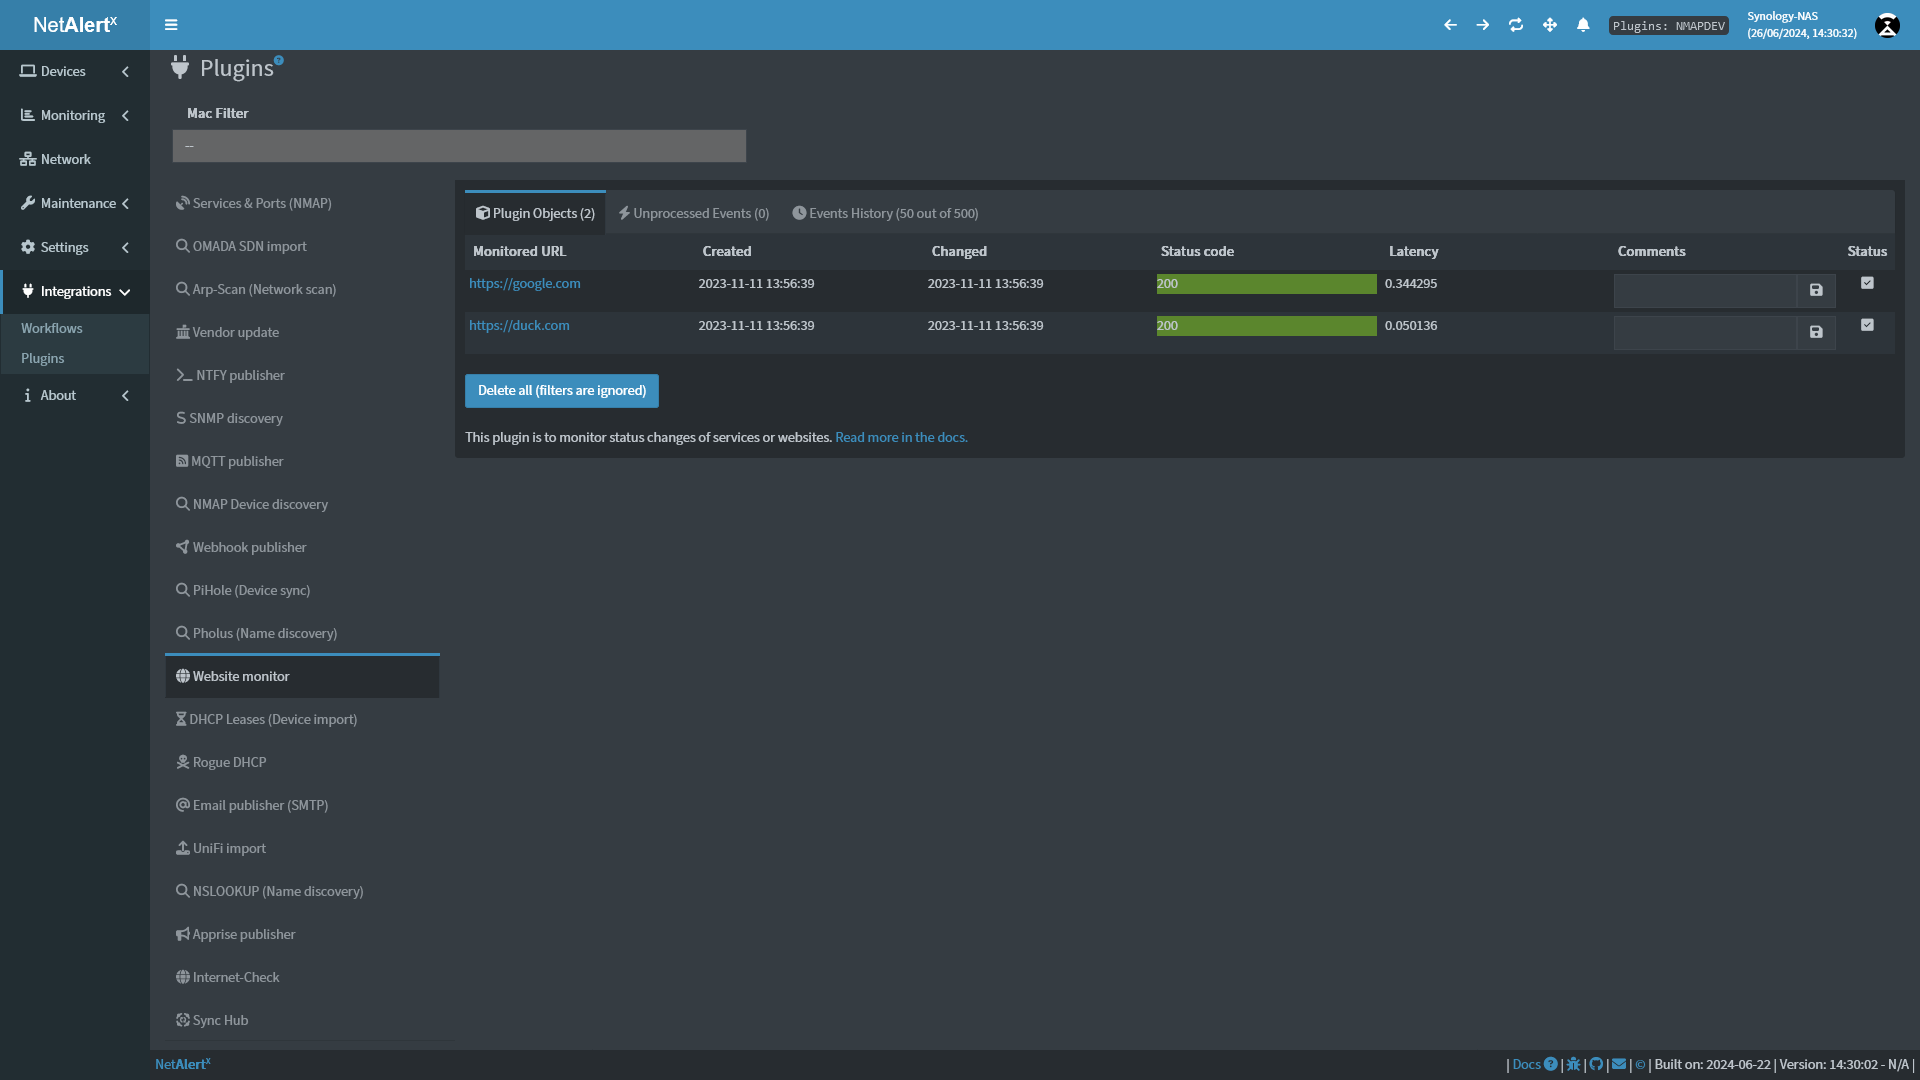The height and width of the screenshot is (1080, 1920).
Task: Click the back arrow icon in header
Action: (x=1450, y=25)
